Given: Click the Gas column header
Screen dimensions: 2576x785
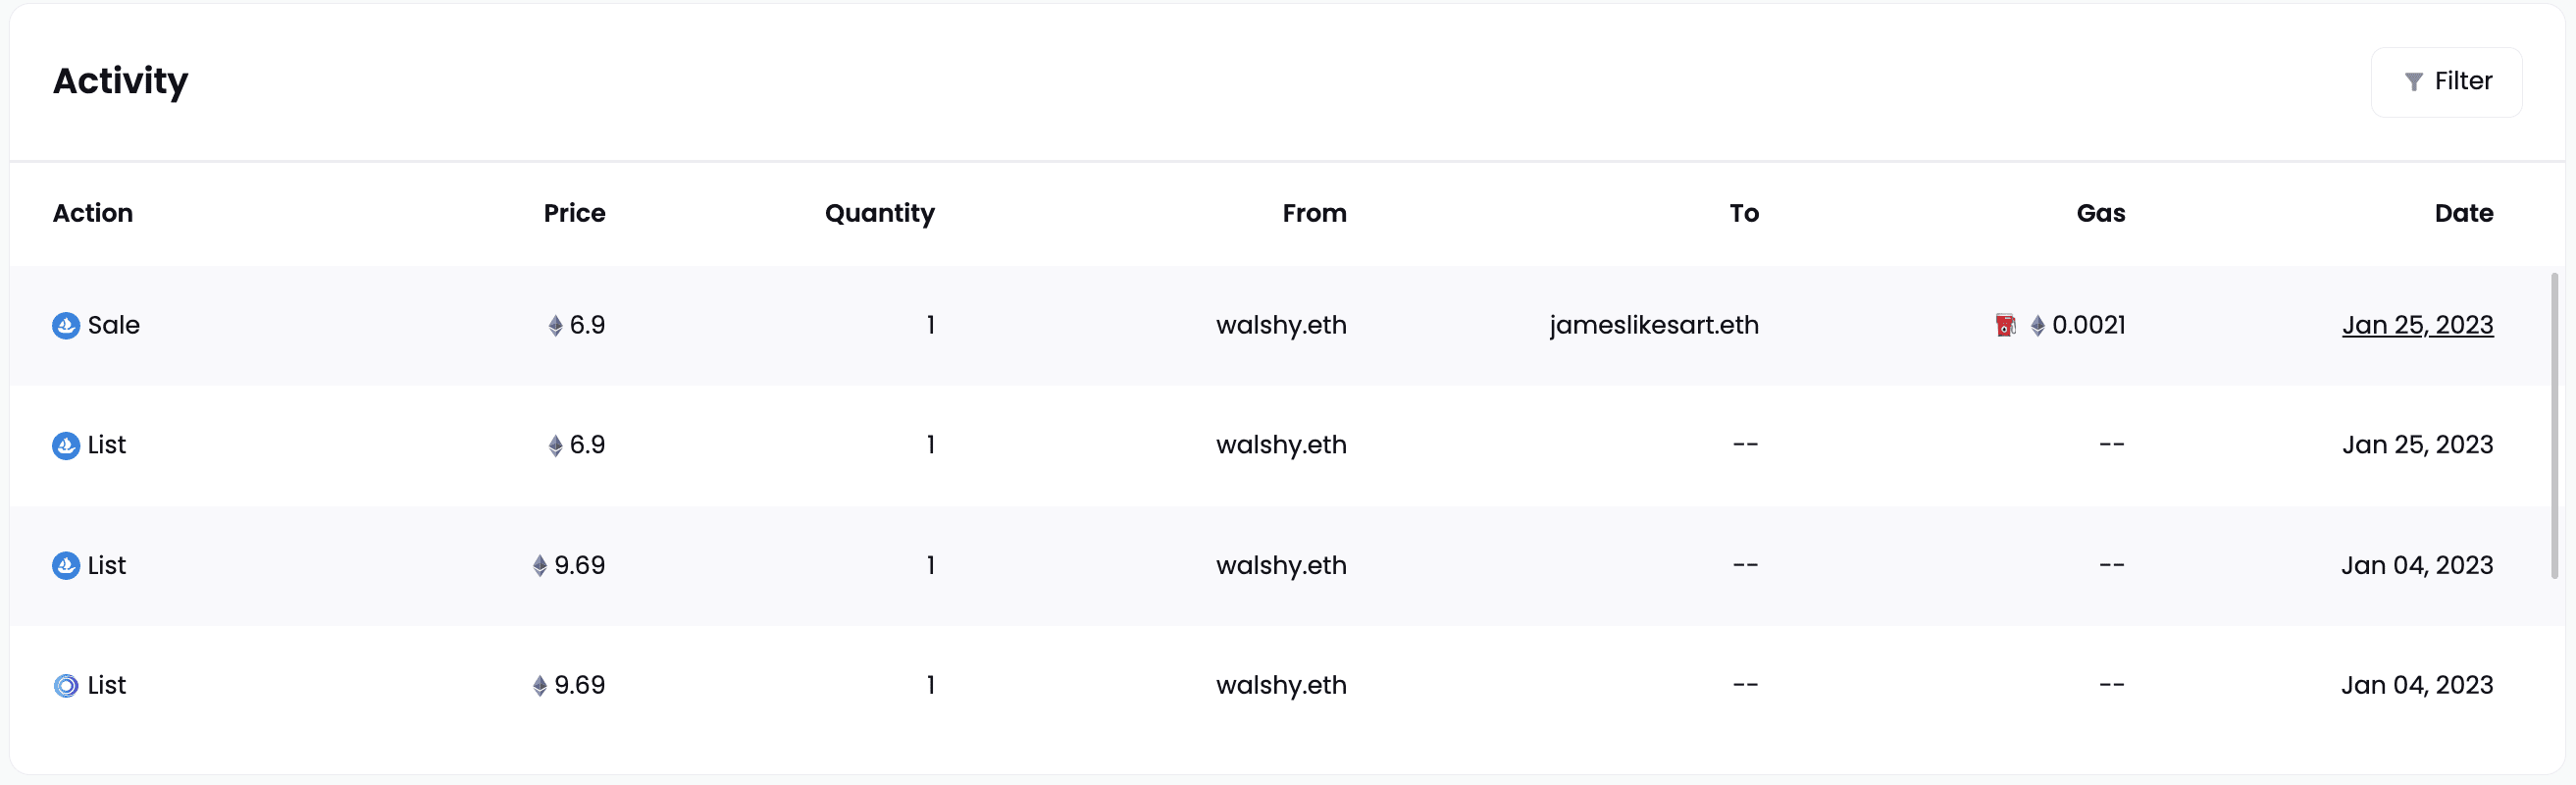Looking at the screenshot, I should [x=2100, y=213].
